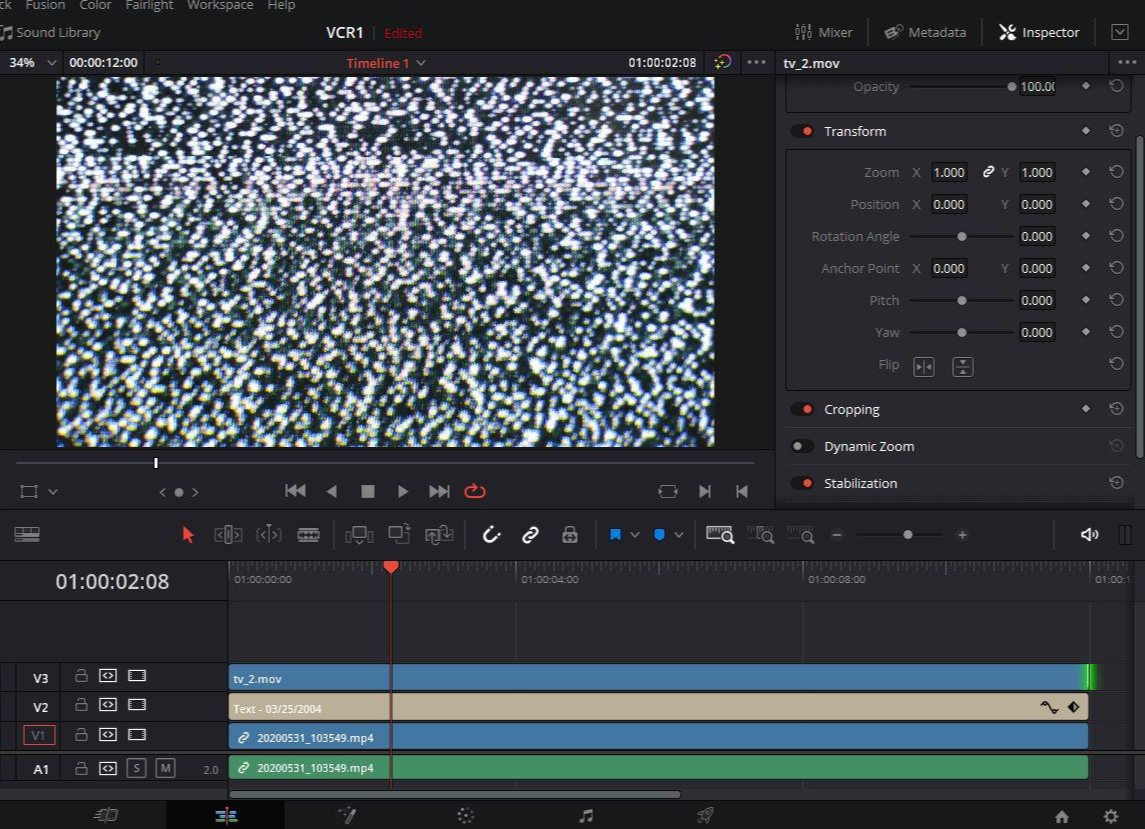This screenshot has width=1145, height=829.
Task: Expand the panel button right of Inspector
Action: pyautogui.click(x=1119, y=32)
